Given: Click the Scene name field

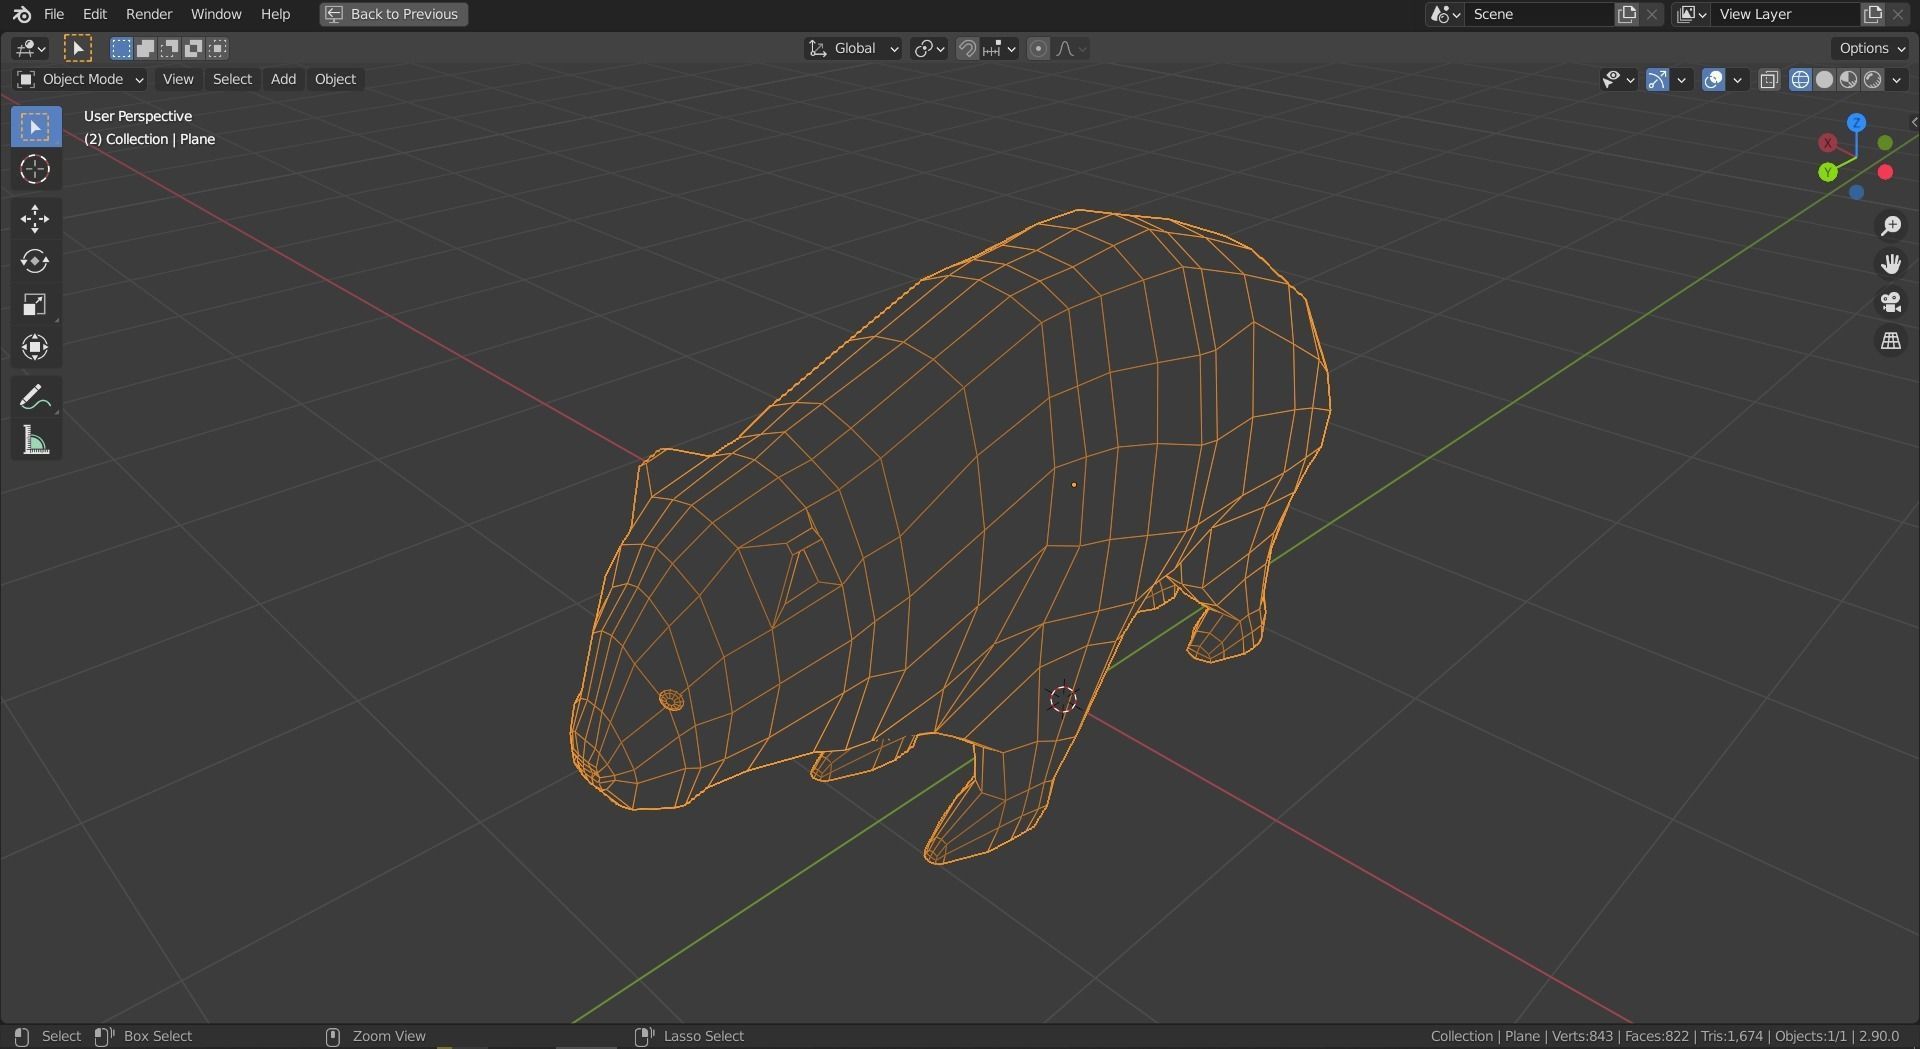Looking at the screenshot, I should 1540,14.
